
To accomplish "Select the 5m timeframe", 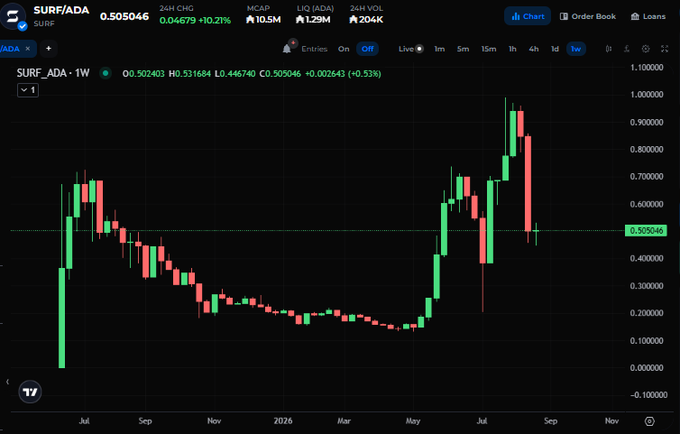I will [x=463, y=49].
